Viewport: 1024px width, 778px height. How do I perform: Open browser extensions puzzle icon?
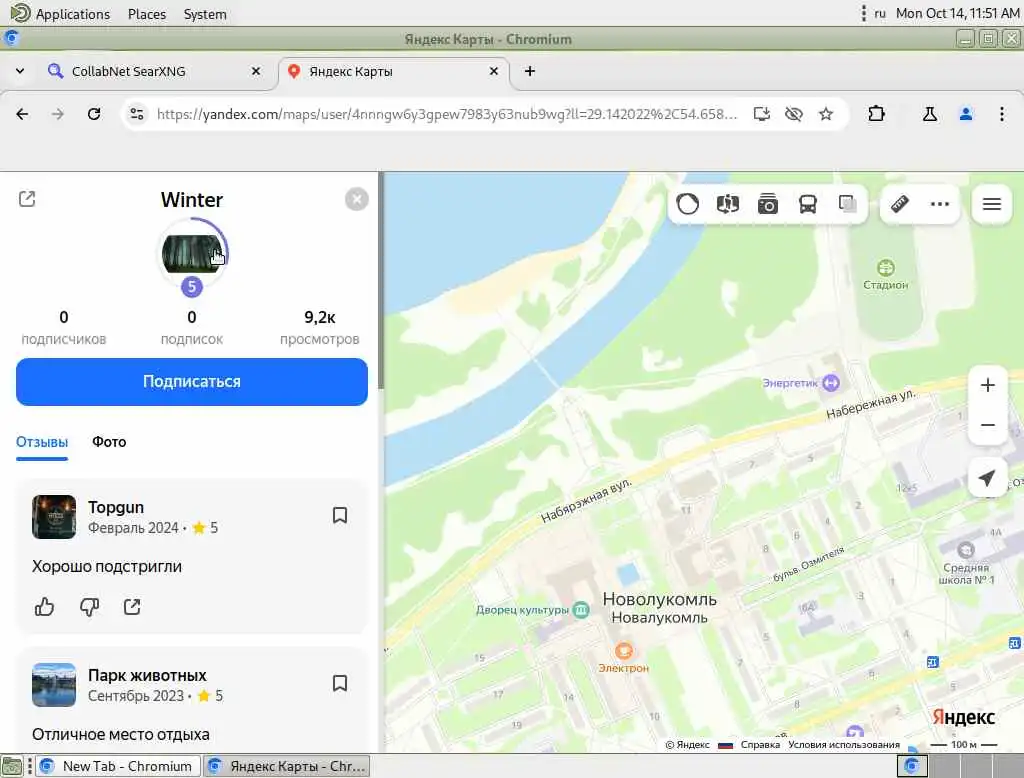coord(876,114)
